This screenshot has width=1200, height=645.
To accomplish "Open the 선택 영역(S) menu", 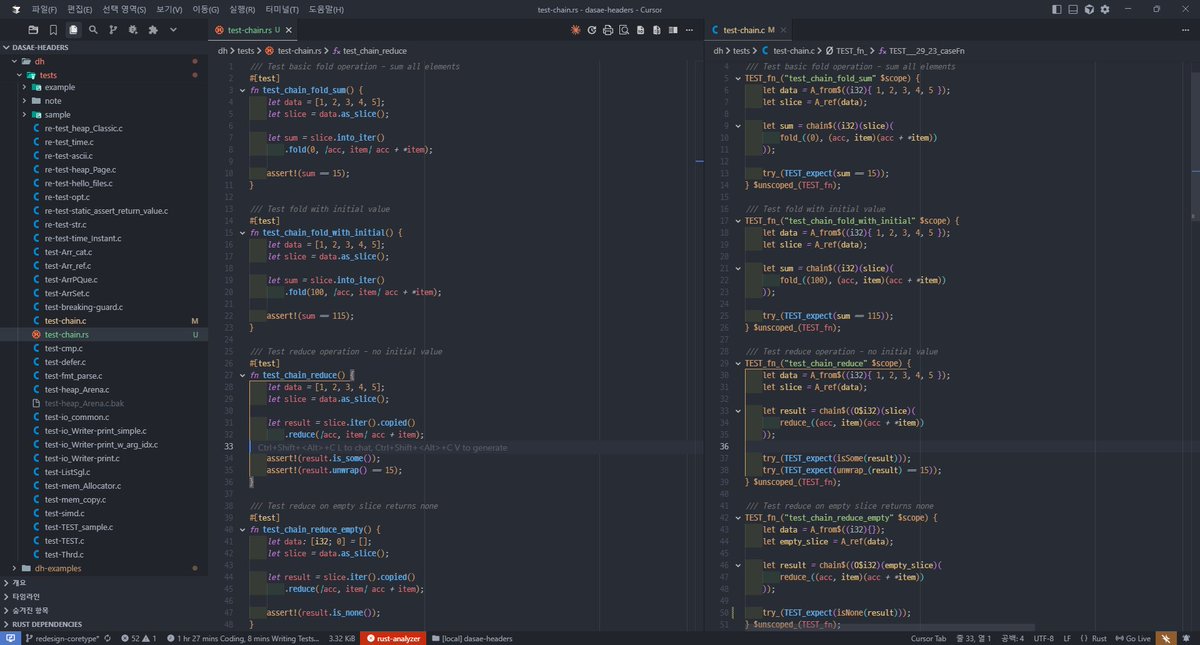I will [x=124, y=9].
